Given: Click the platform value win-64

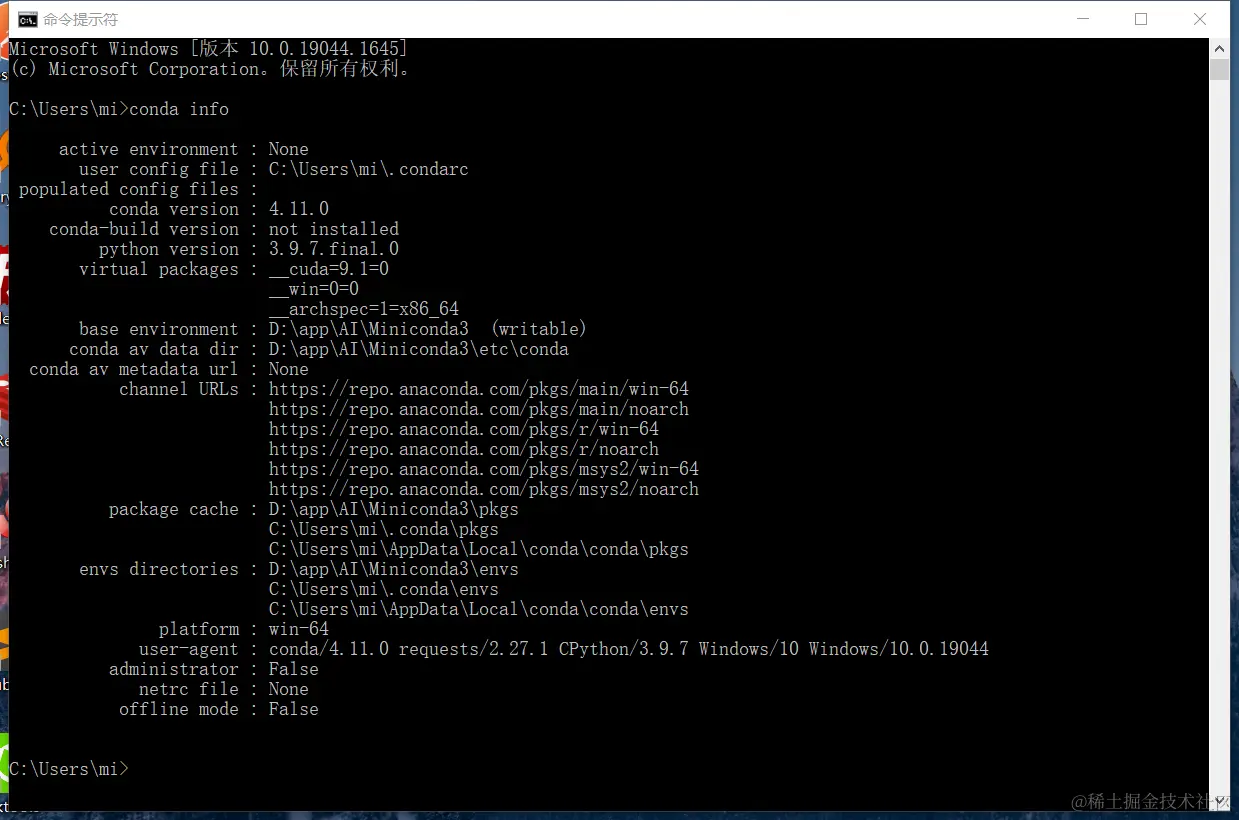Looking at the screenshot, I should 299,629.
